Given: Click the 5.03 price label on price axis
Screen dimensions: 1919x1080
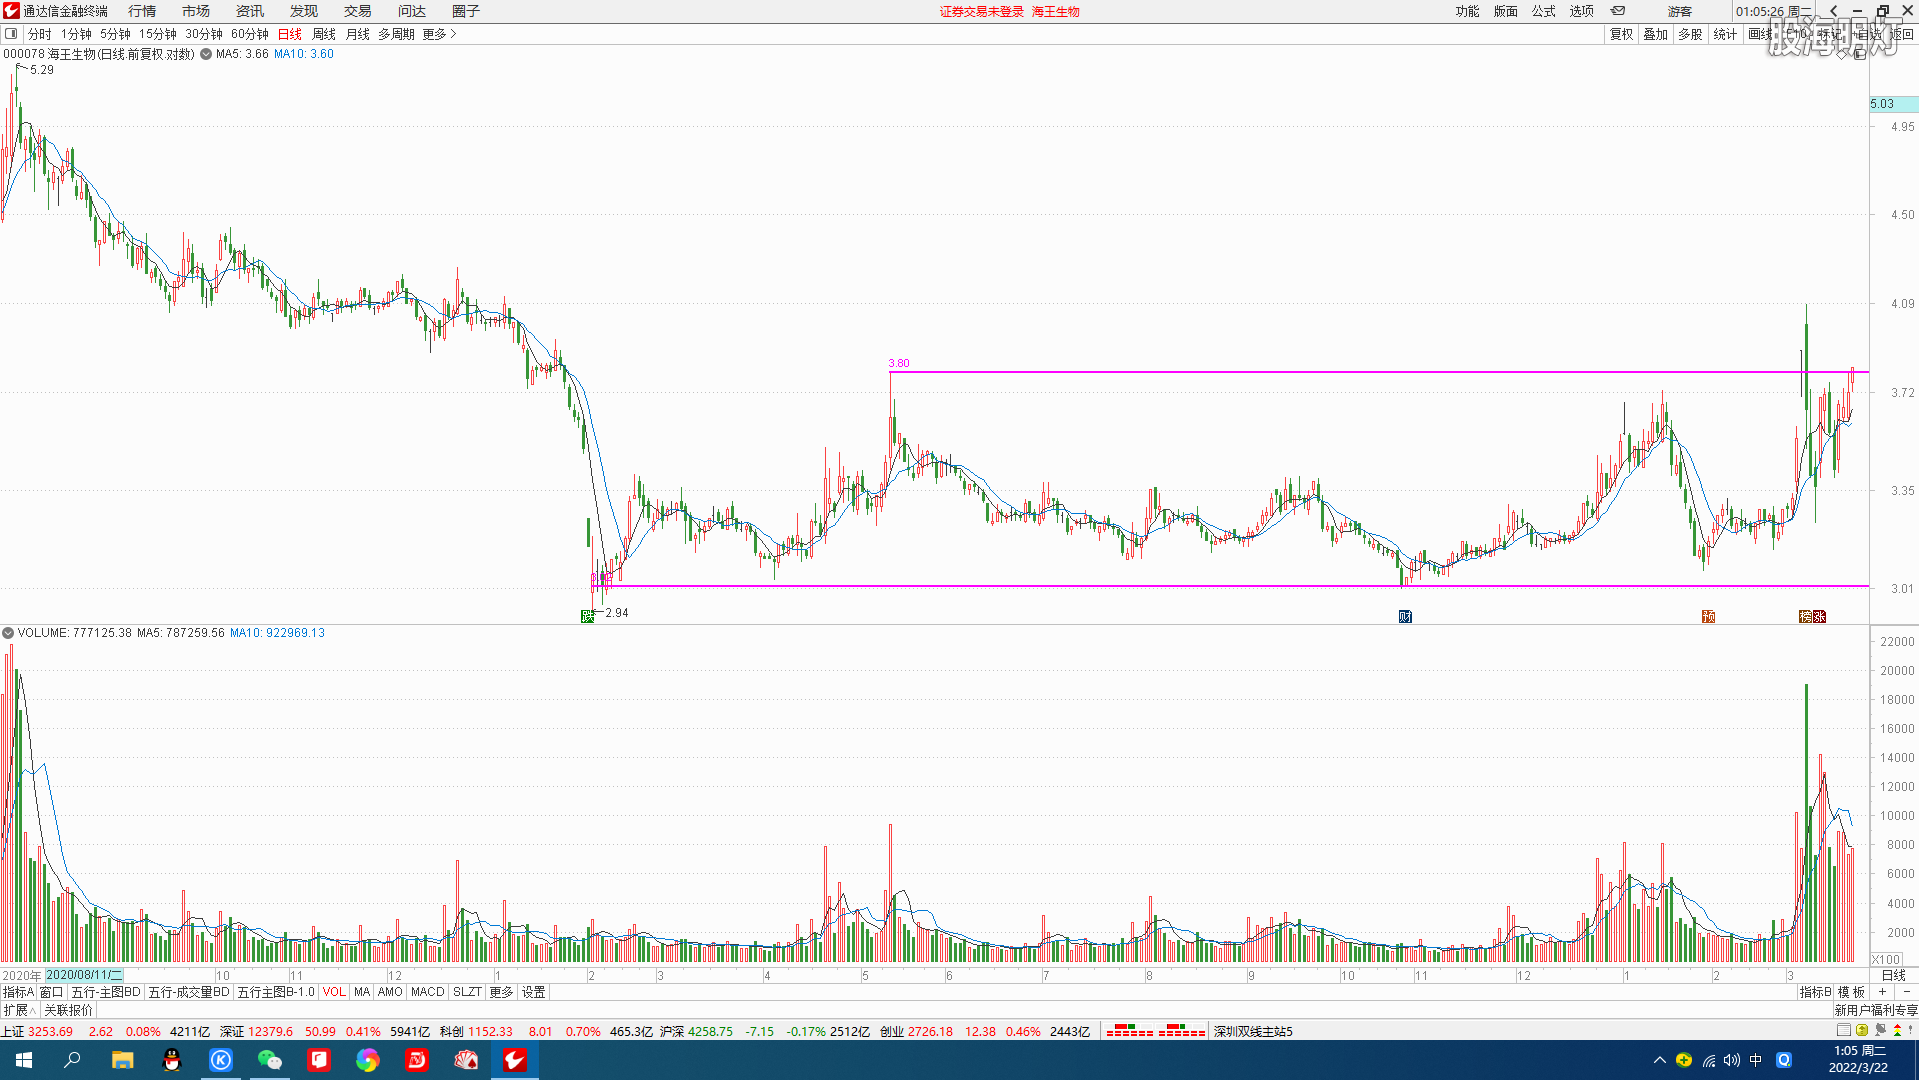Looking at the screenshot, I should tap(1893, 104).
